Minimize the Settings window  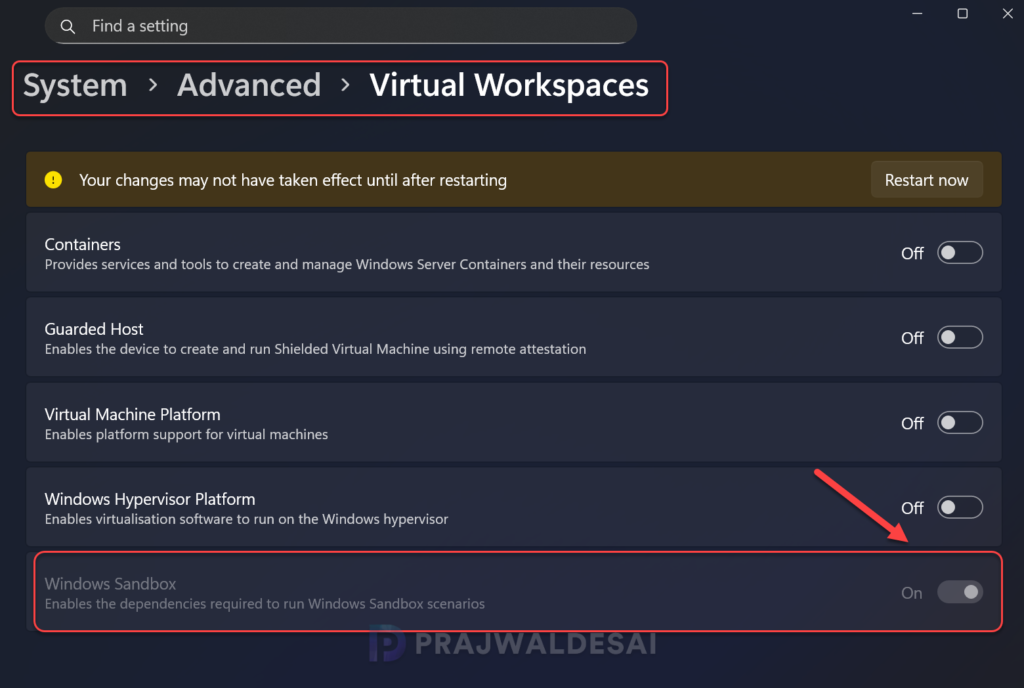pyautogui.click(x=917, y=13)
